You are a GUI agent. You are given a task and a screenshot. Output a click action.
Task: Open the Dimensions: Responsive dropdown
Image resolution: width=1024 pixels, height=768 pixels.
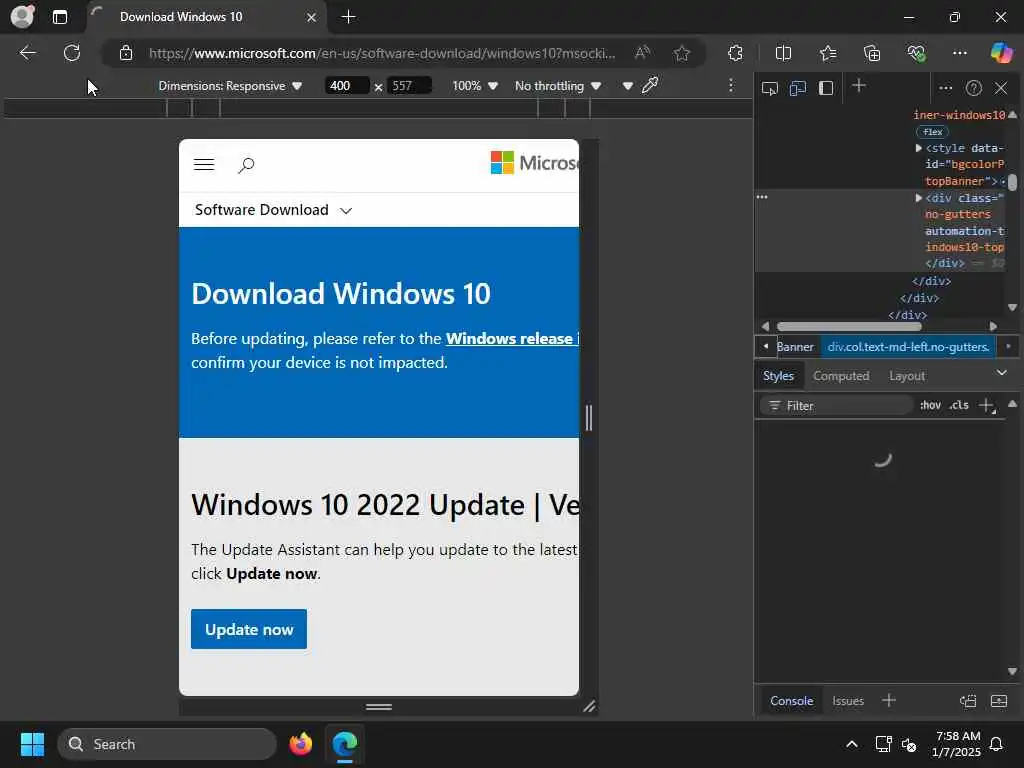230,86
